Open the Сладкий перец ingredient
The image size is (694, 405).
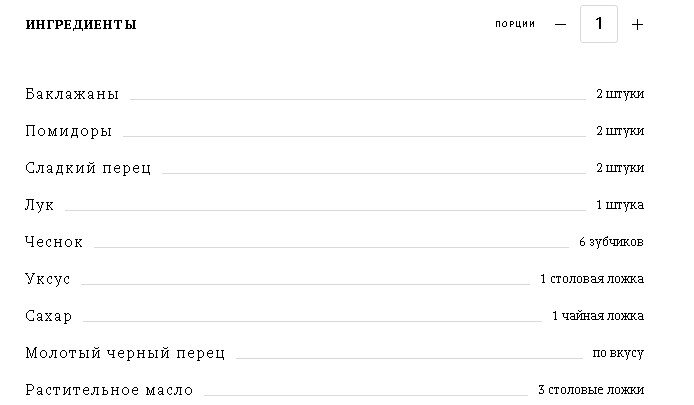(88, 168)
